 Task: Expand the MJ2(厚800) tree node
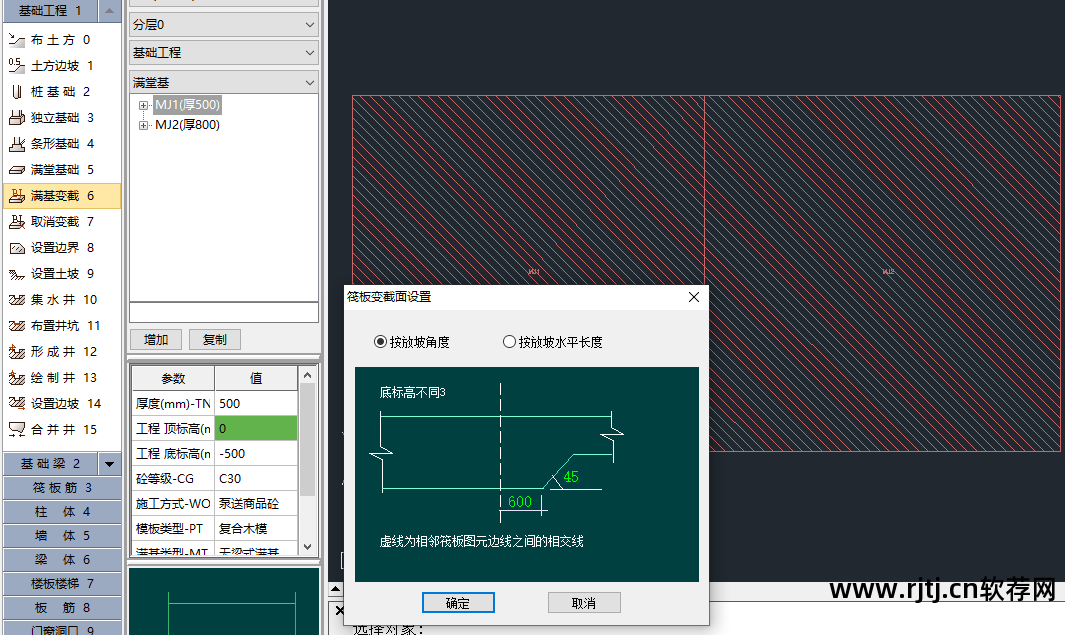pos(144,125)
